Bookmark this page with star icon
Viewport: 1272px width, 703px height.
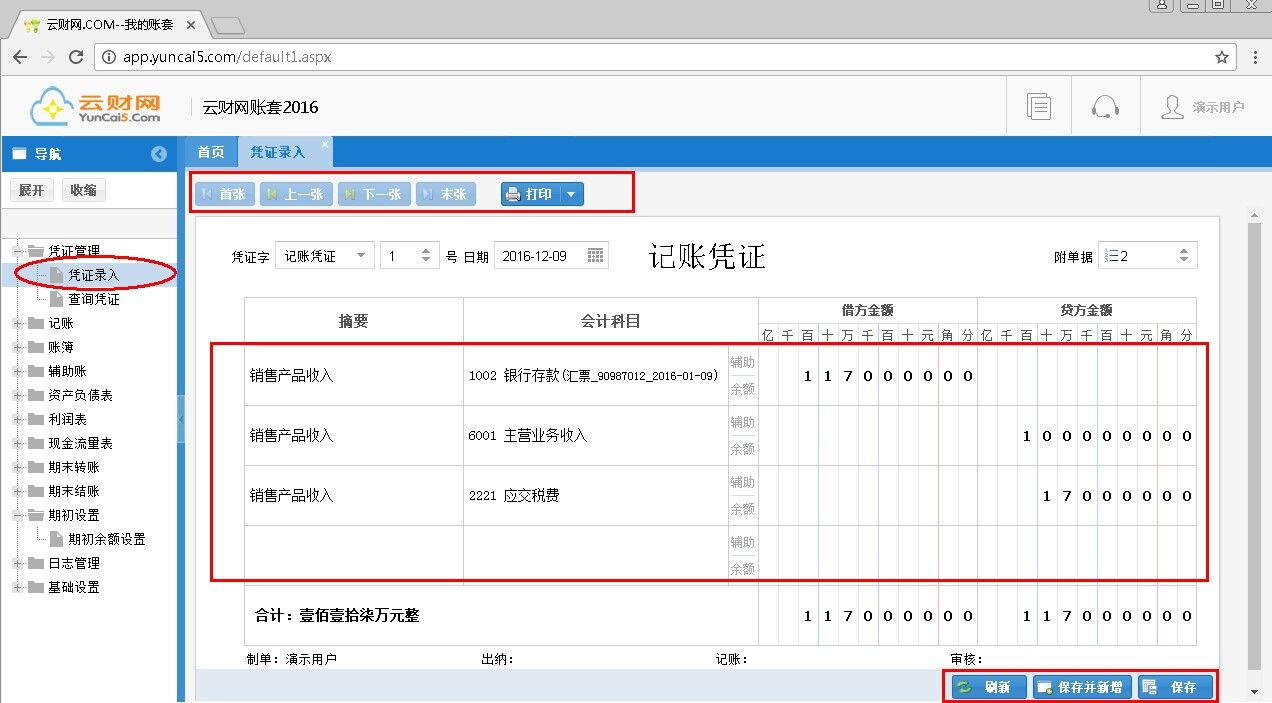tap(1222, 57)
